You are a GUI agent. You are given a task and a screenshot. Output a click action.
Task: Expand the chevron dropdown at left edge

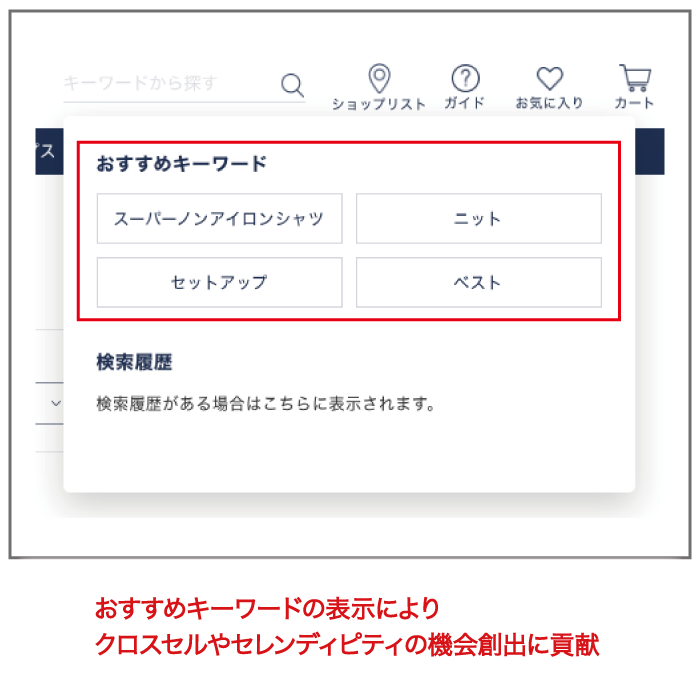(56, 403)
